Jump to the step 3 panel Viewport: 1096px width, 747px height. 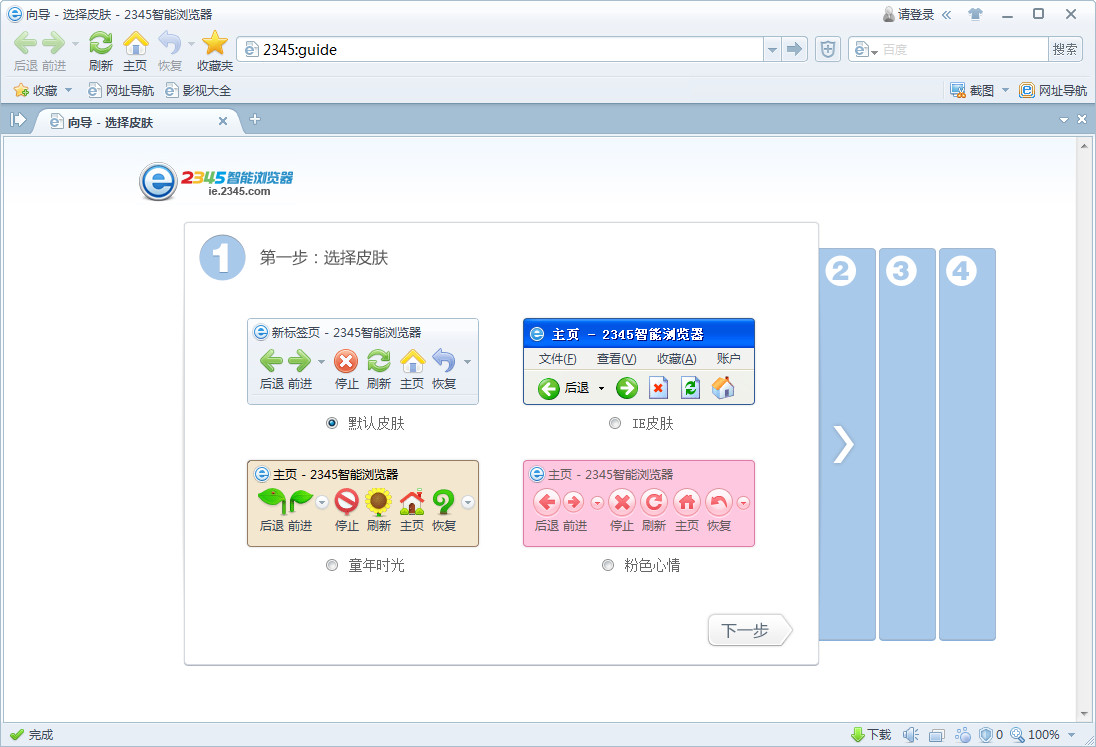(907, 444)
